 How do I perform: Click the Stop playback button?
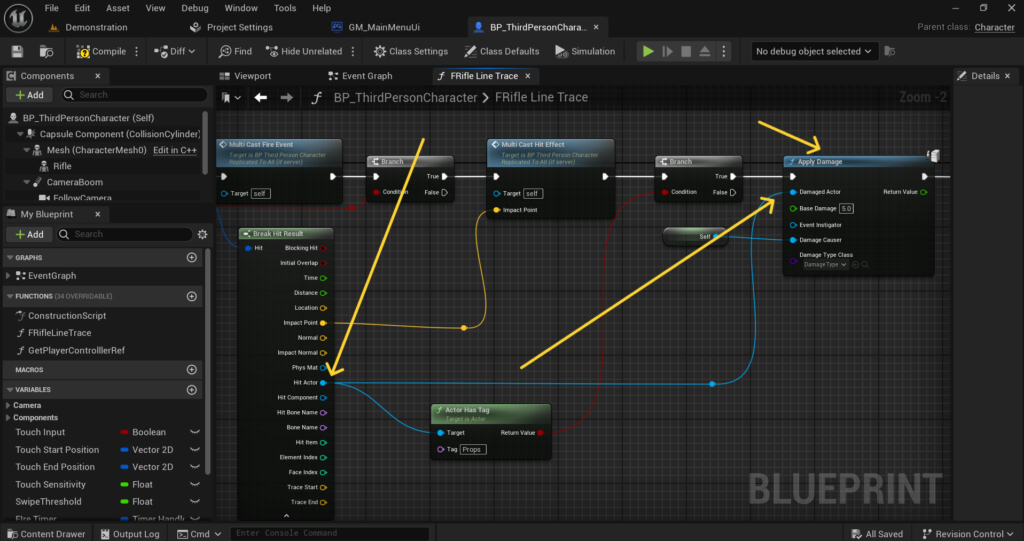(686, 51)
